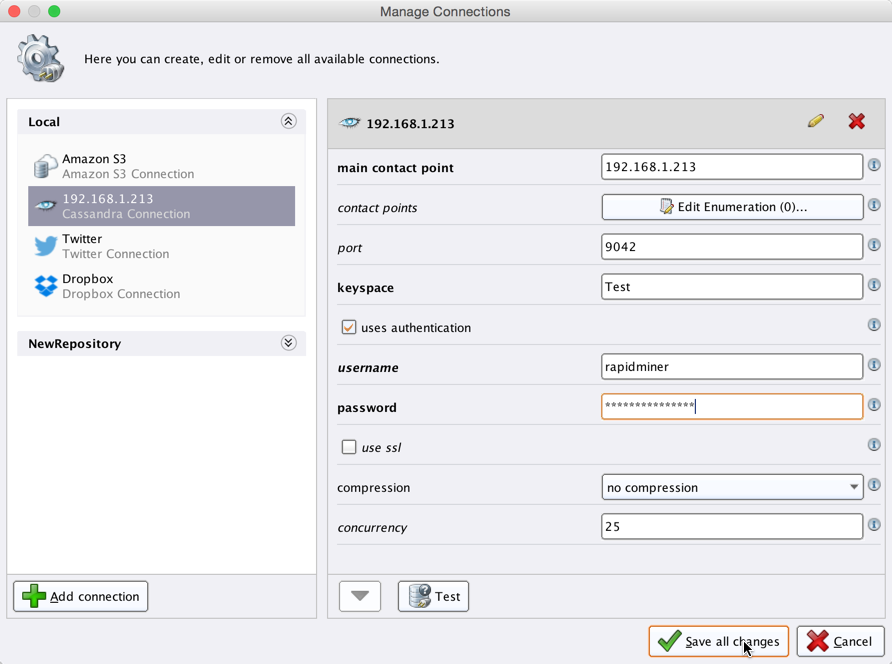Viewport: 892px width, 664px height.
Task: Open the compression dropdown
Action: (x=731, y=487)
